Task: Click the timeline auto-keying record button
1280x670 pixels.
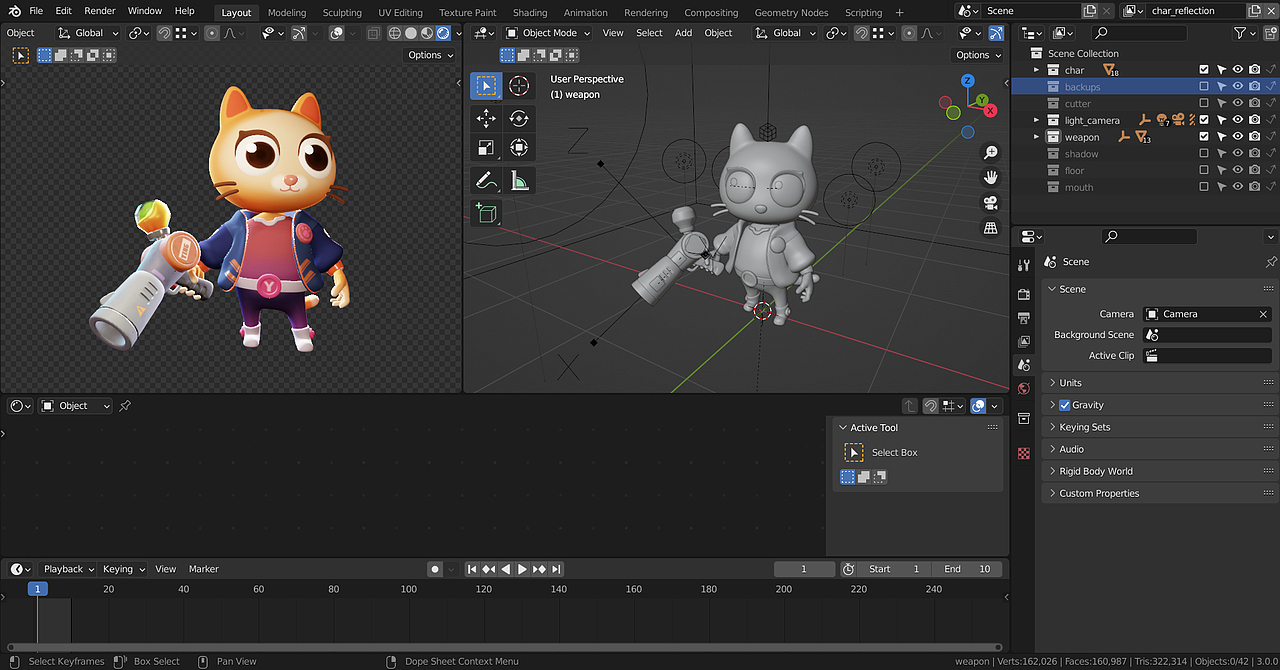Action: point(435,569)
